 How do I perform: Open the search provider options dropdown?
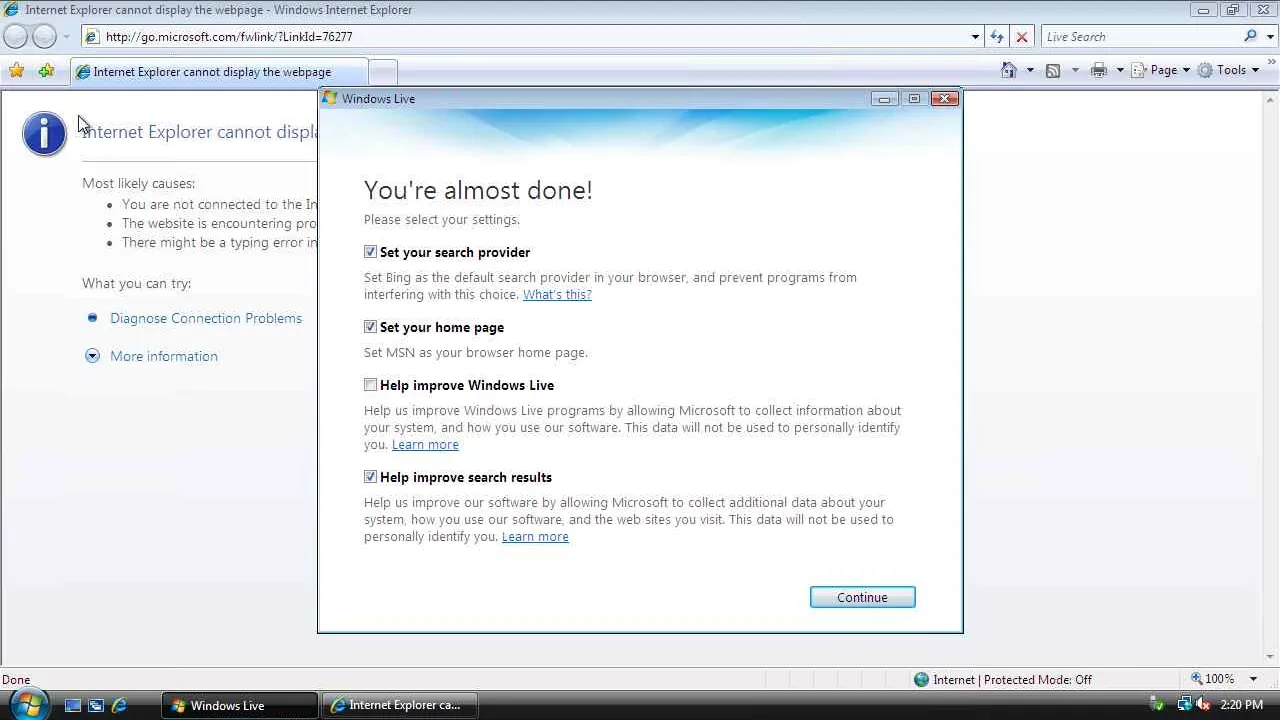tap(1269, 37)
